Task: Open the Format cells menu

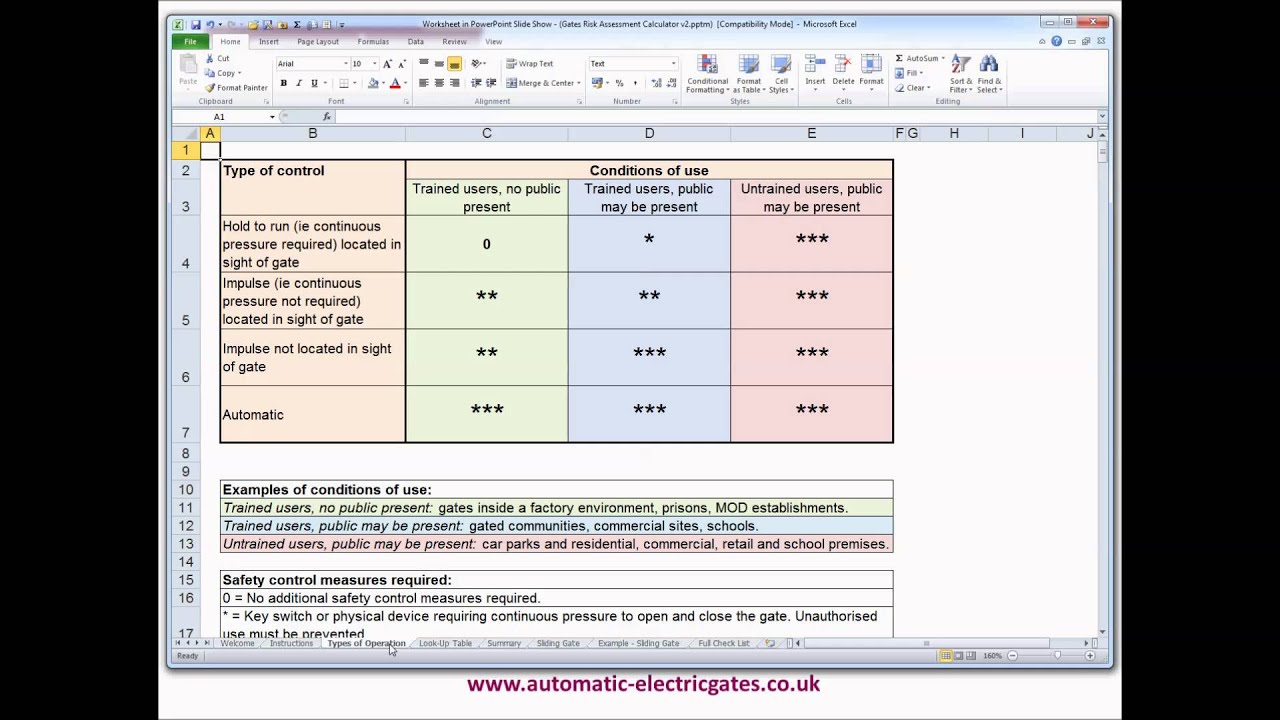Action: [871, 72]
